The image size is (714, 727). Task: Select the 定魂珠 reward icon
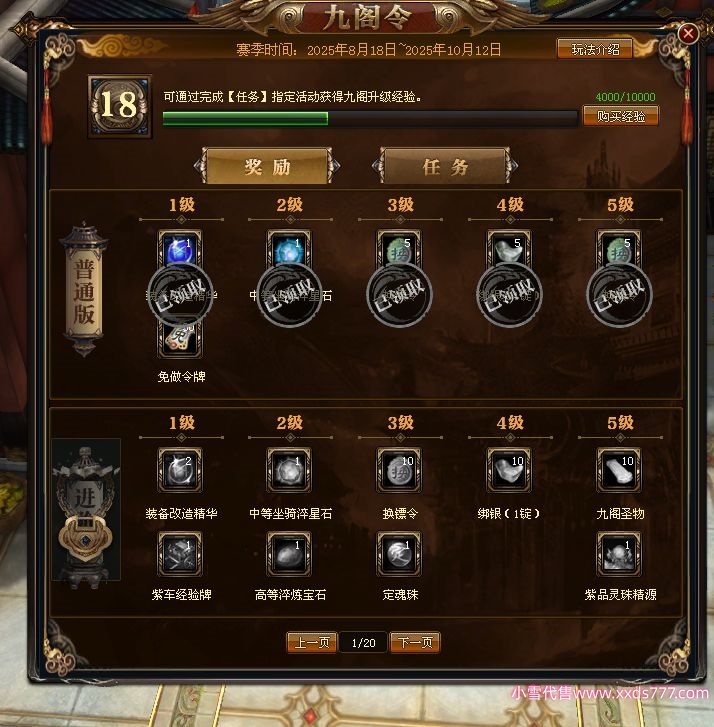399,554
